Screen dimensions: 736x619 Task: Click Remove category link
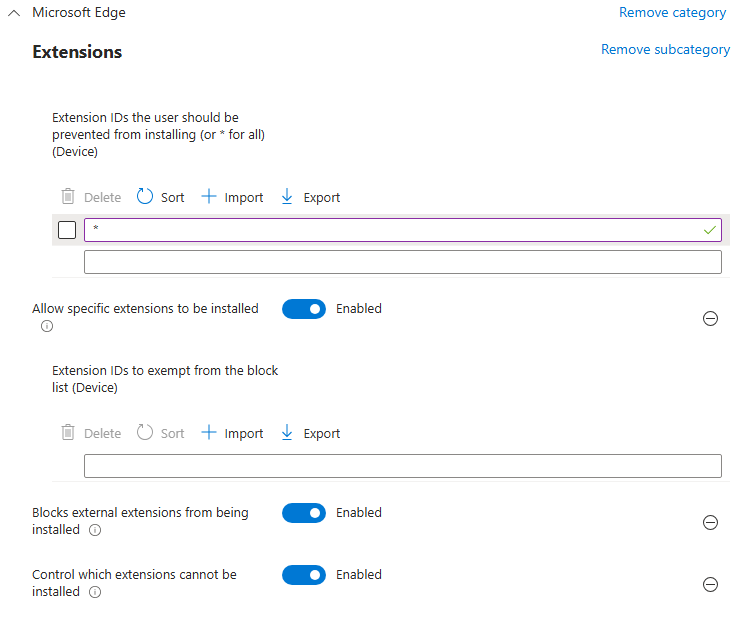(672, 13)
